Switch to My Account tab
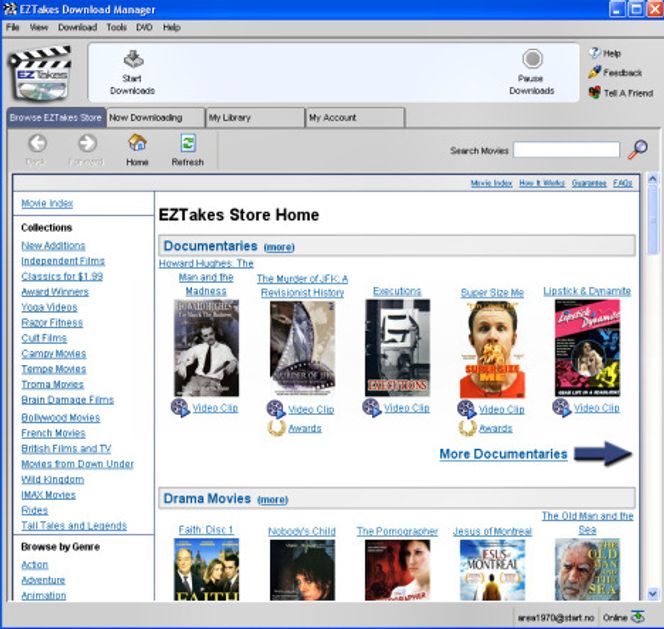Image resolution: width=664 pixels, height=629 pixels. tap(355, 118)
